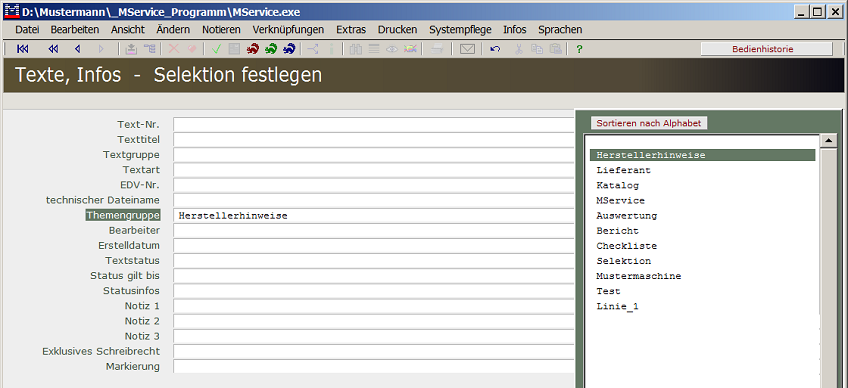
Task: Click the gray form layout icon
Action: point(234,49)
